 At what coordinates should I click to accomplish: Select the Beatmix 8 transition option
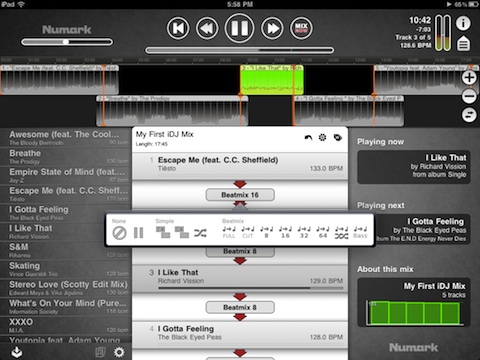coord(267,232)
